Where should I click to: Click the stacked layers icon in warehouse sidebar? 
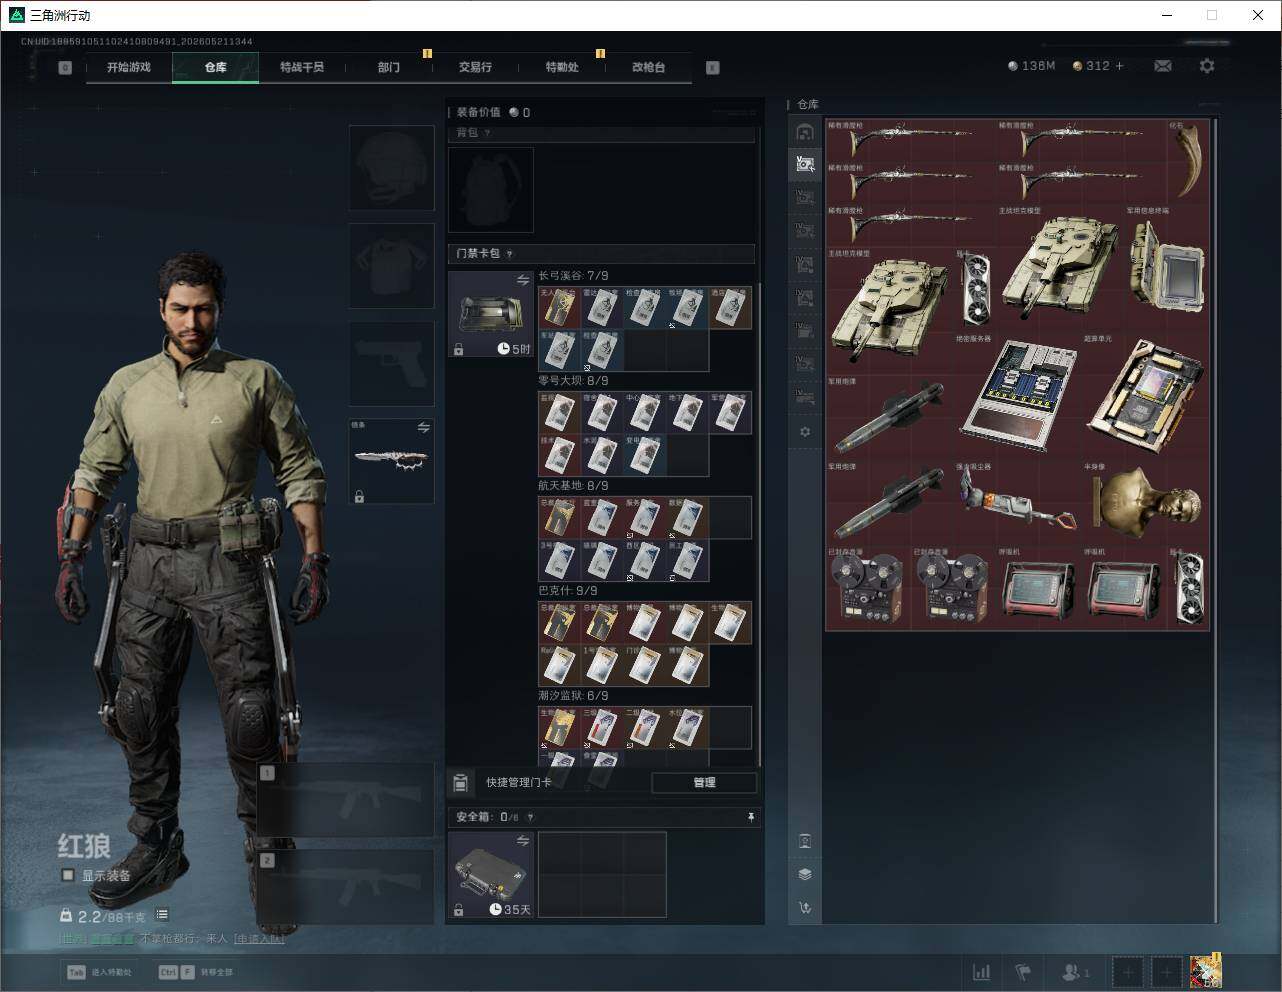(x=805, y=874)
